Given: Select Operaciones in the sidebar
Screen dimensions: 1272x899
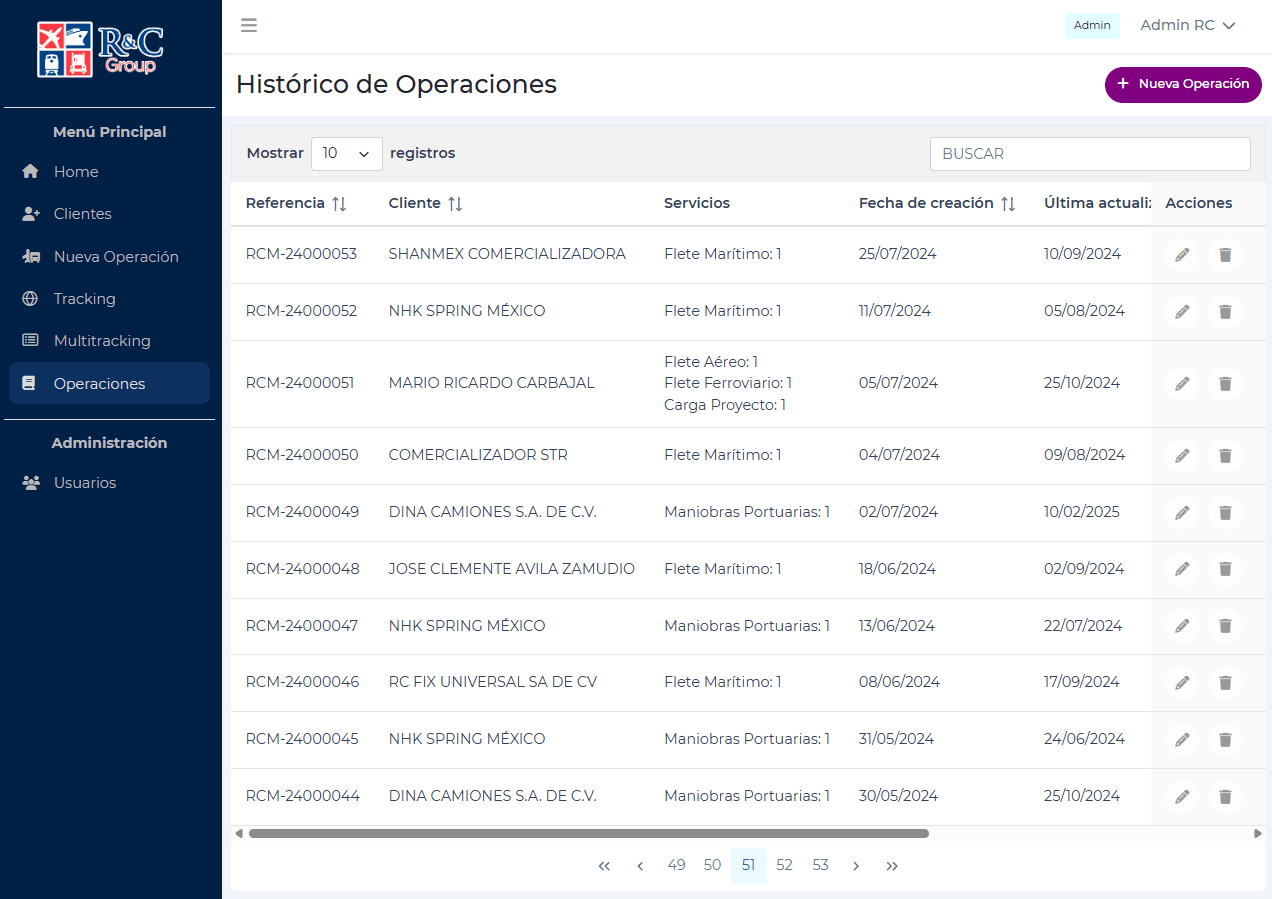Looking at the screenshot, I should 110,383.
